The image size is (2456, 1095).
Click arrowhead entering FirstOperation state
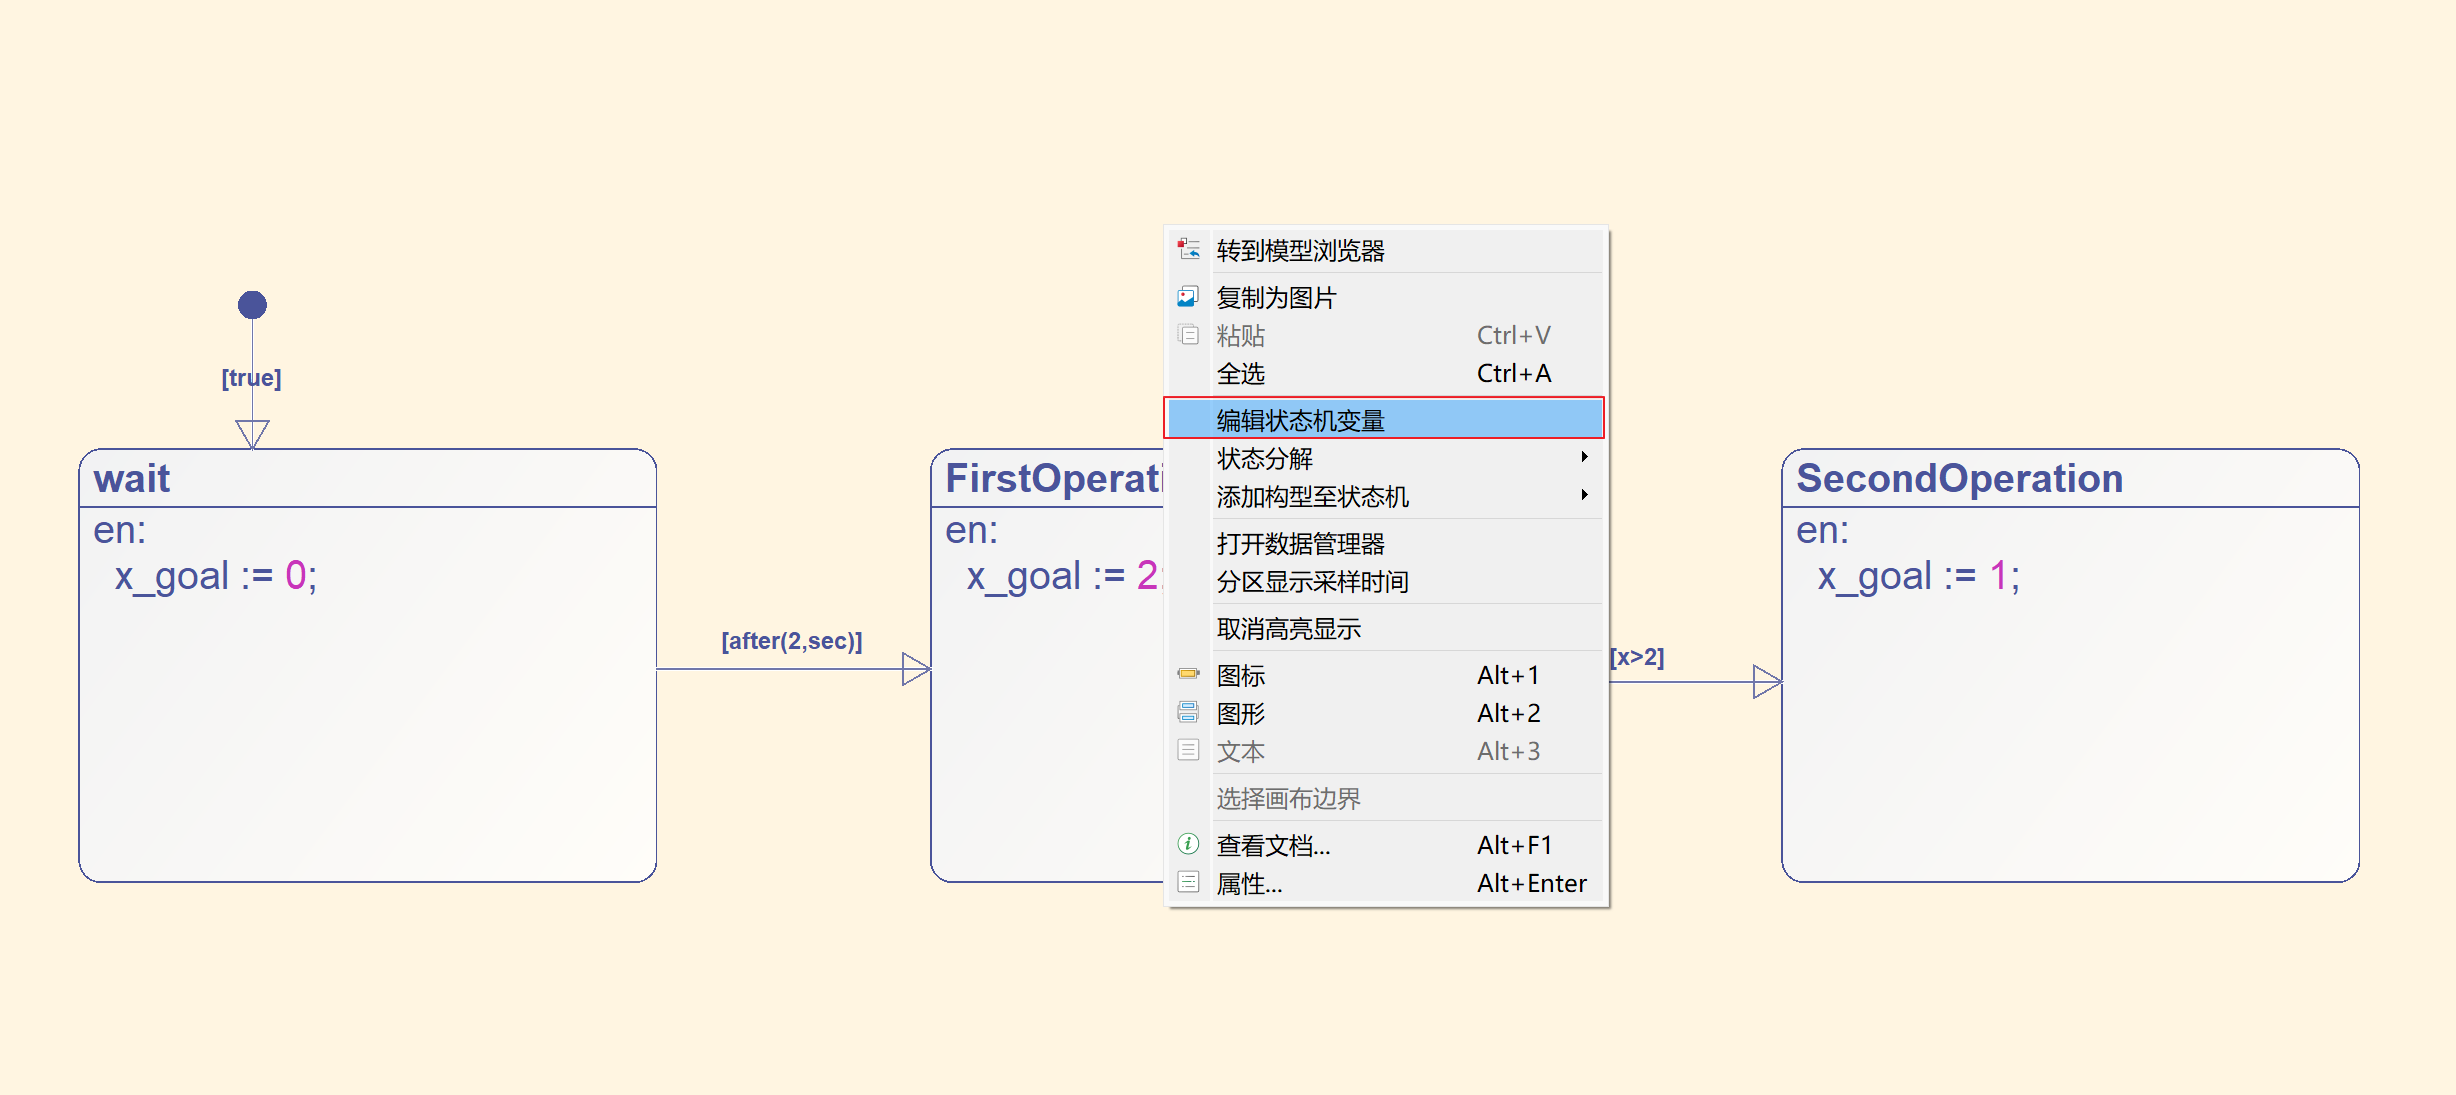coord(916,669)
